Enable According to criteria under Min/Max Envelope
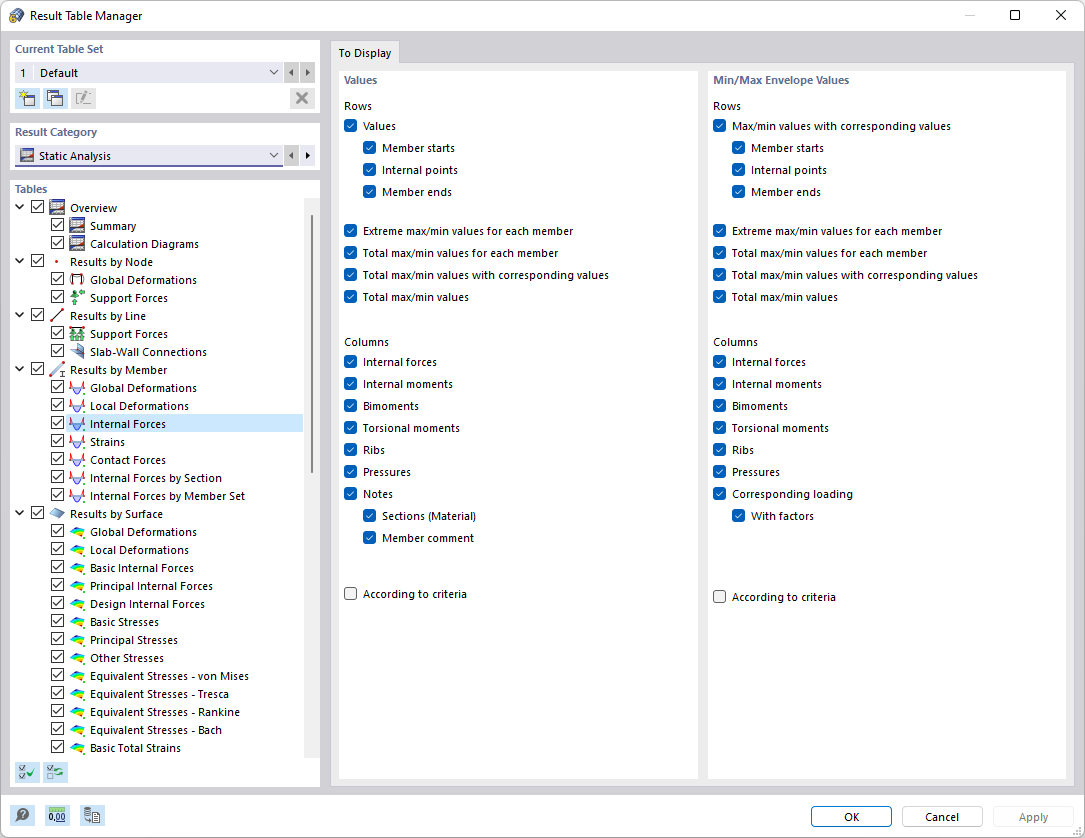This screenshot has height=838, width=1085. pos(719,596)
